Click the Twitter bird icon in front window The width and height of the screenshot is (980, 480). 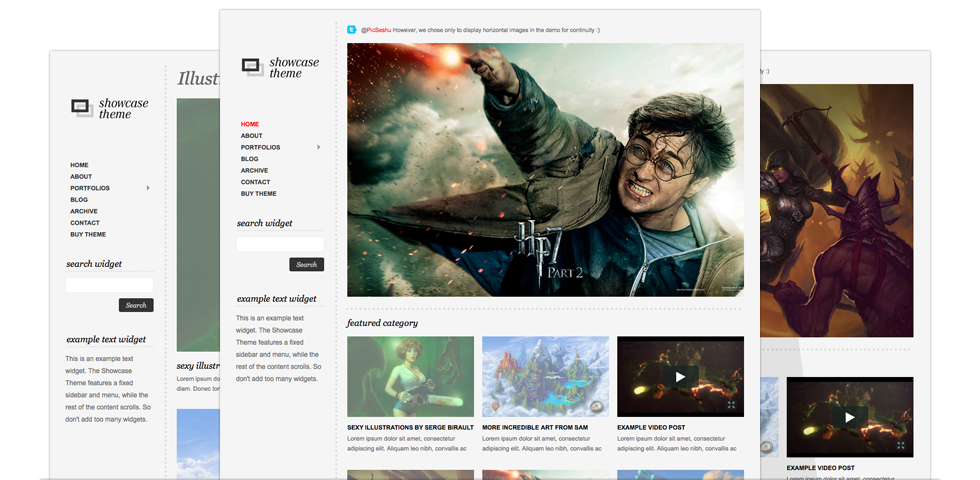point(352,29)
